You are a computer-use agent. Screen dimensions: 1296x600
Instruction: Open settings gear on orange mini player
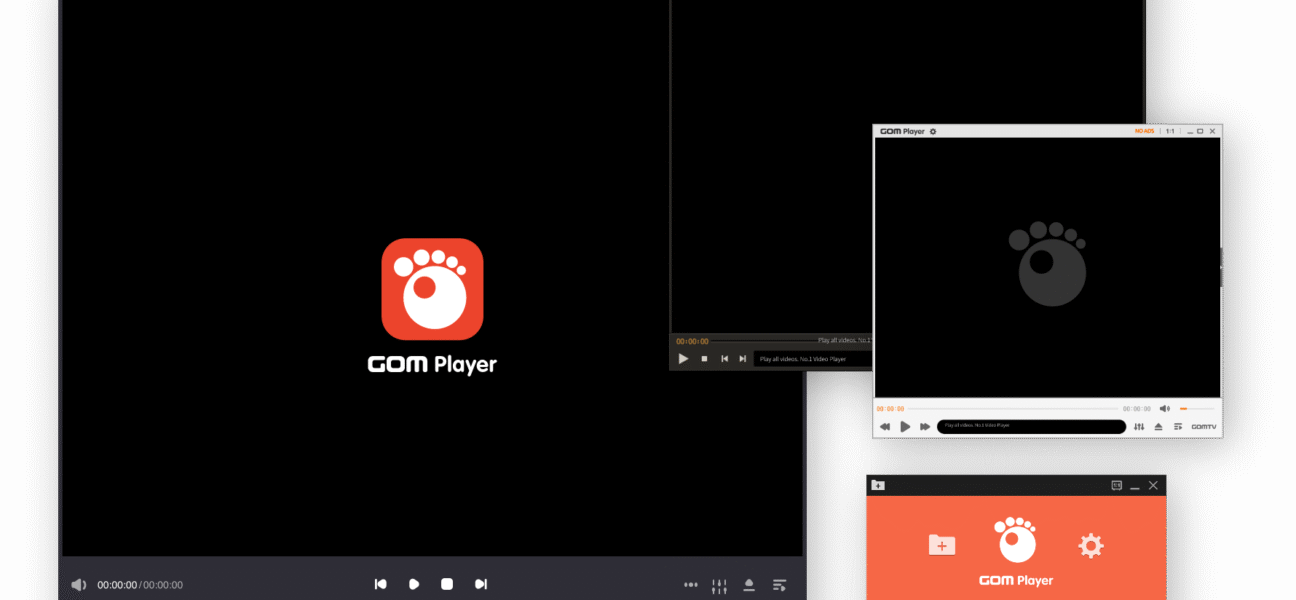pyautogui.click(x=1090, y=545)
